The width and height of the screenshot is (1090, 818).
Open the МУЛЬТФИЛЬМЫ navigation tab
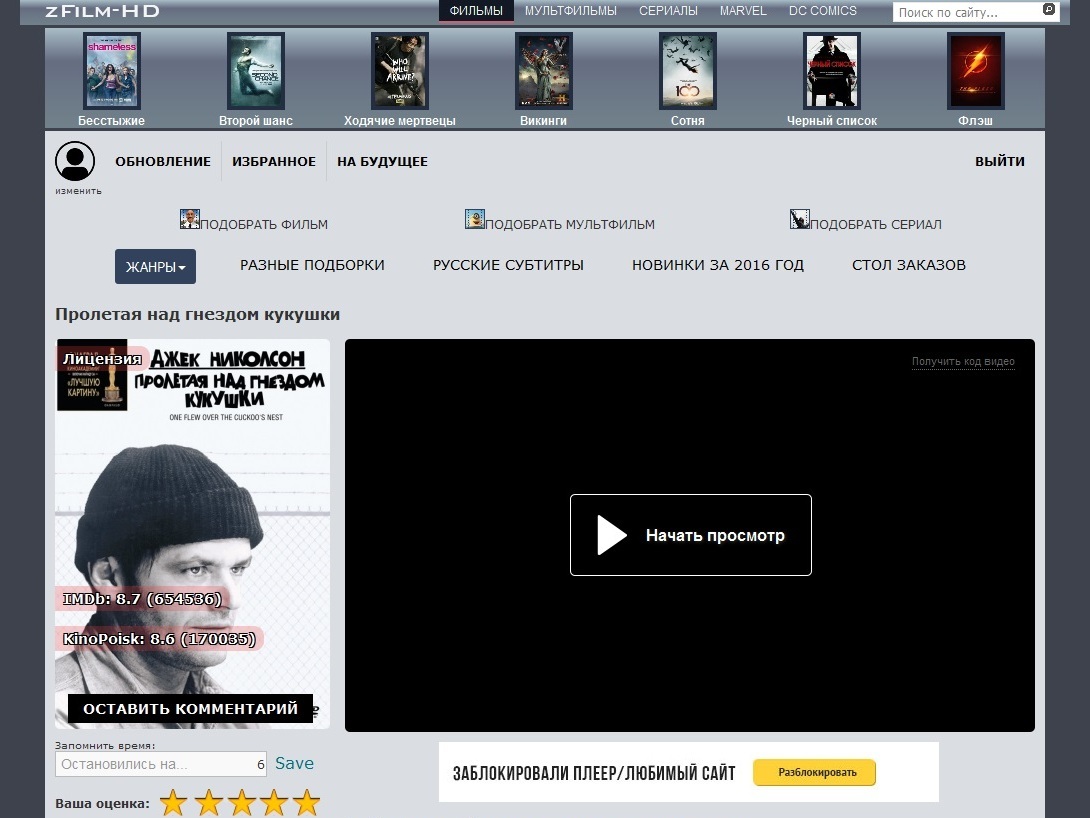571,11
